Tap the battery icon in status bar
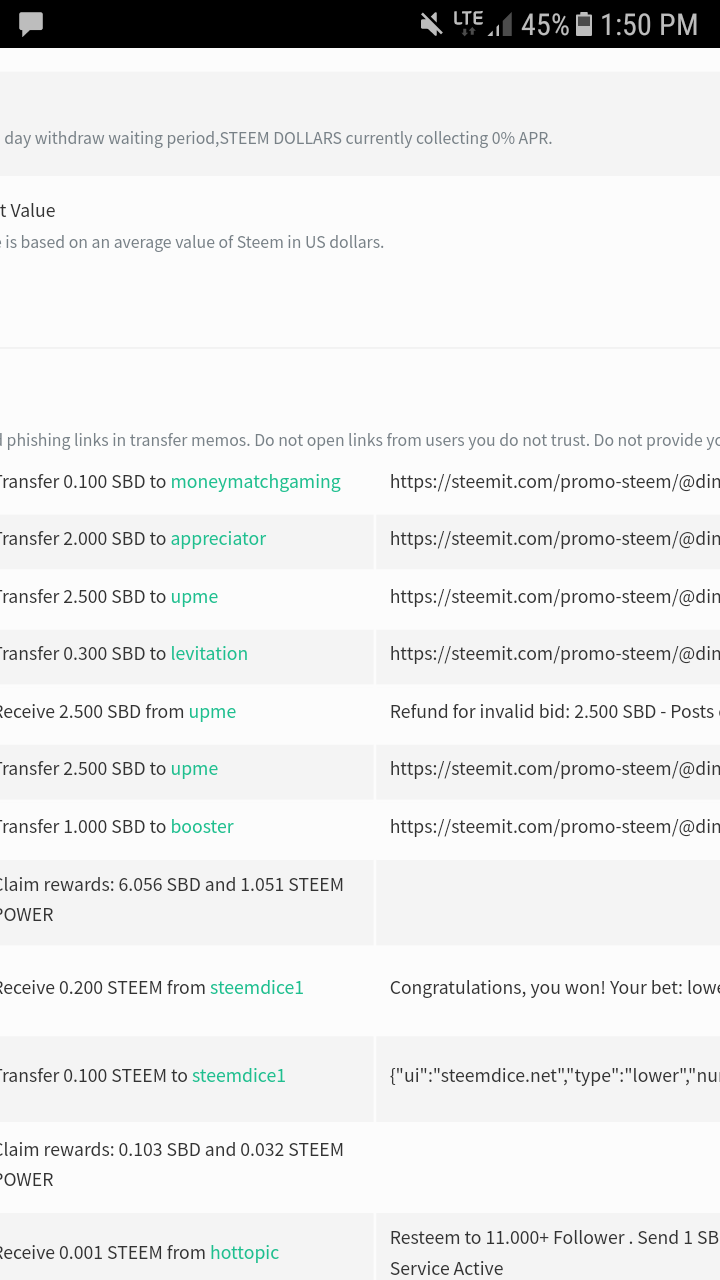Image resolution: width=720 pixels, height=1280 pixels. coord(584,24)
